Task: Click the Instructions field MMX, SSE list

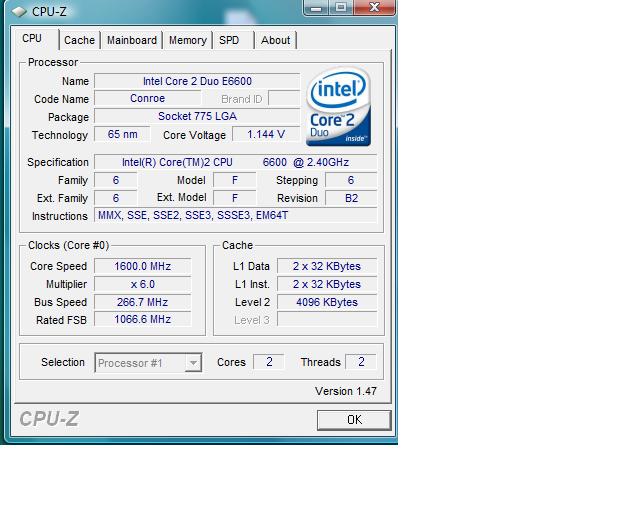Action: [x=236, y=215]
